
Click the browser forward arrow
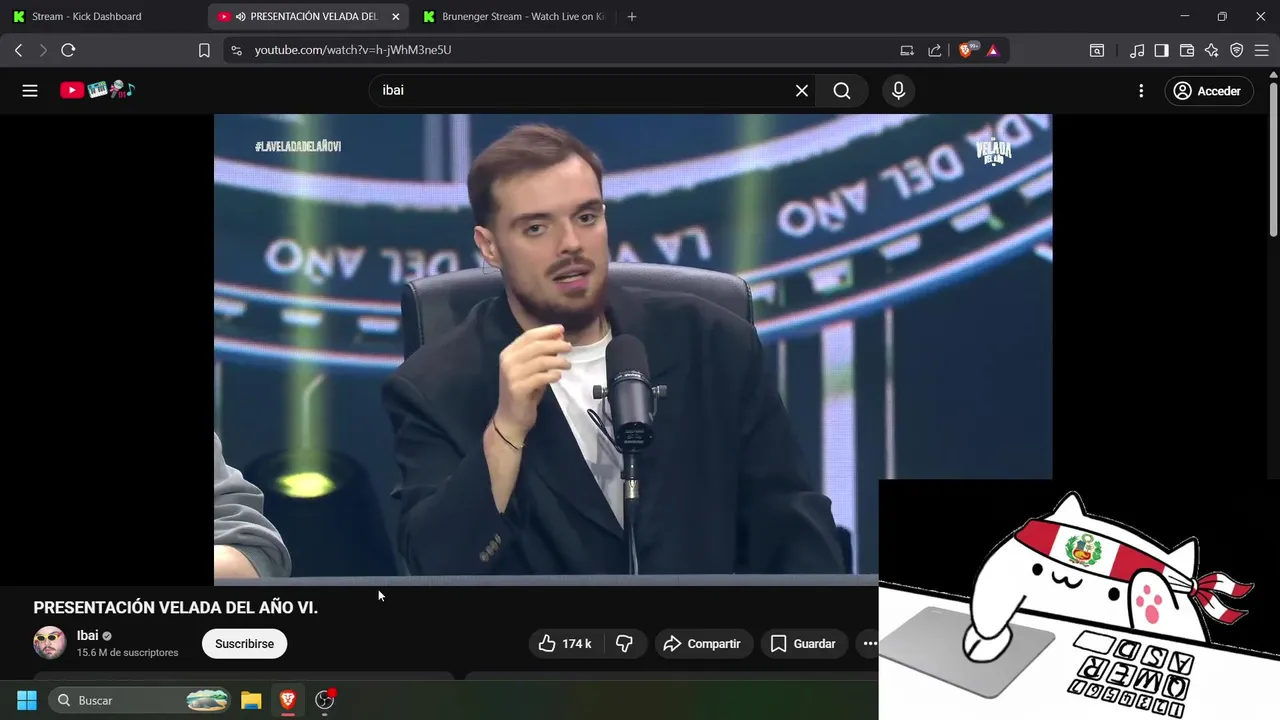click(x=43, y=50)
